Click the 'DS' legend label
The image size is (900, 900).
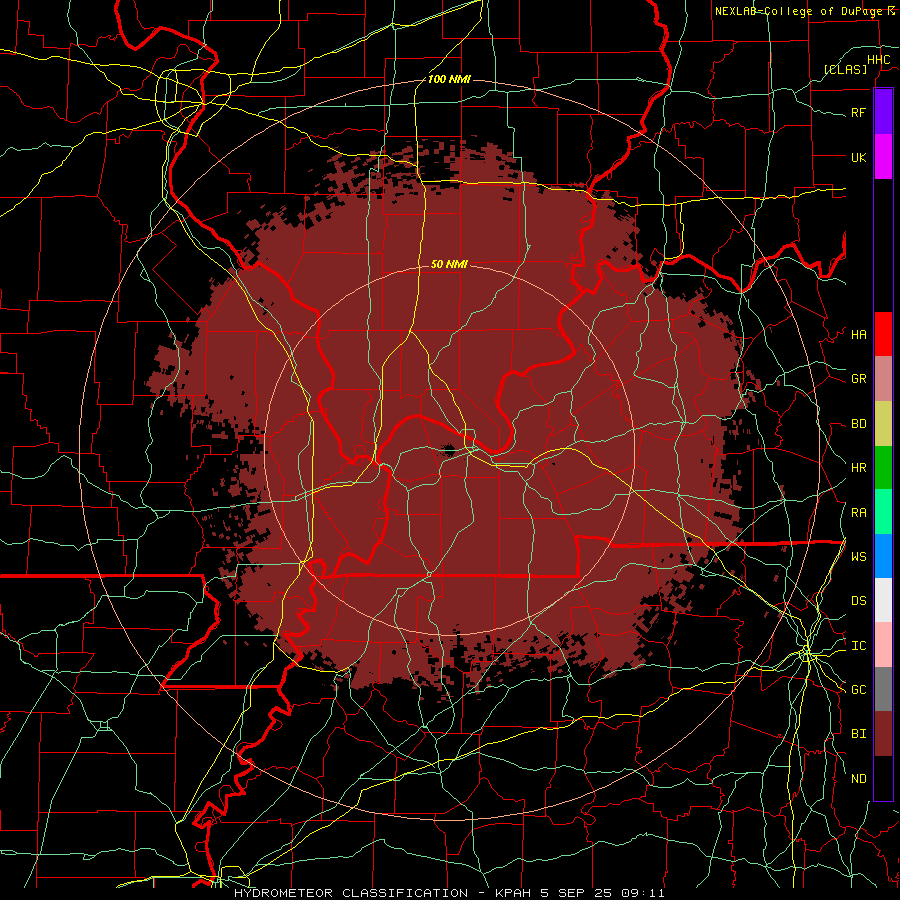click(858, 601)
